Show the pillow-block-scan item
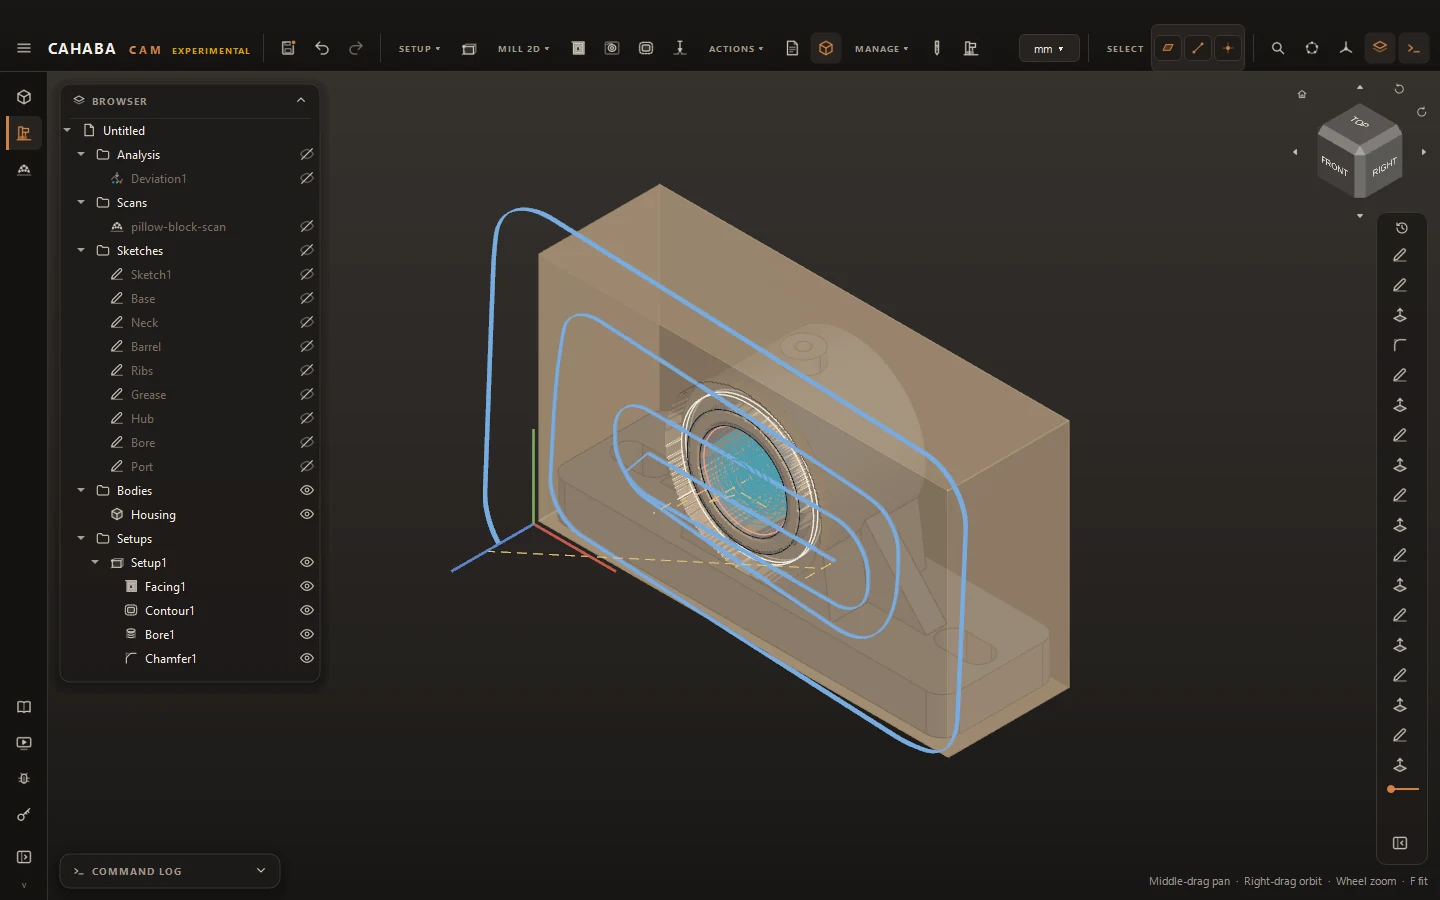Image resolution: width=1440 pixels, height=900 pixels. point(307,226)
